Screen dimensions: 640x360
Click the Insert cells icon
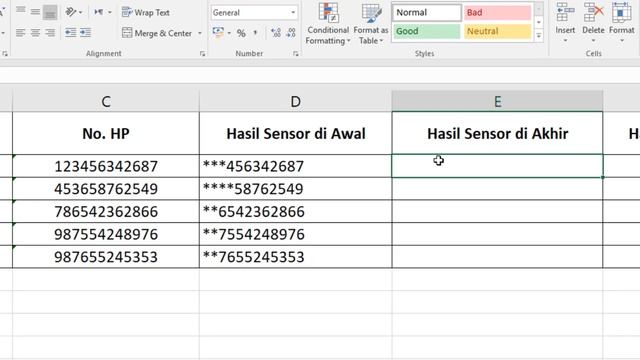[x=565, y=12]
